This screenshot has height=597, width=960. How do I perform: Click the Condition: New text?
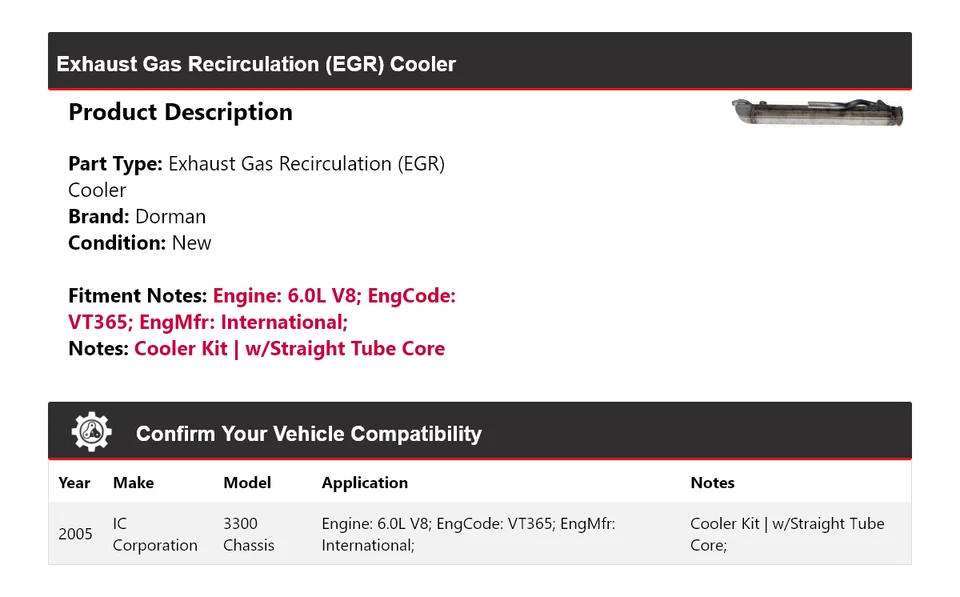pyautogui.click(x=140, y=243)
